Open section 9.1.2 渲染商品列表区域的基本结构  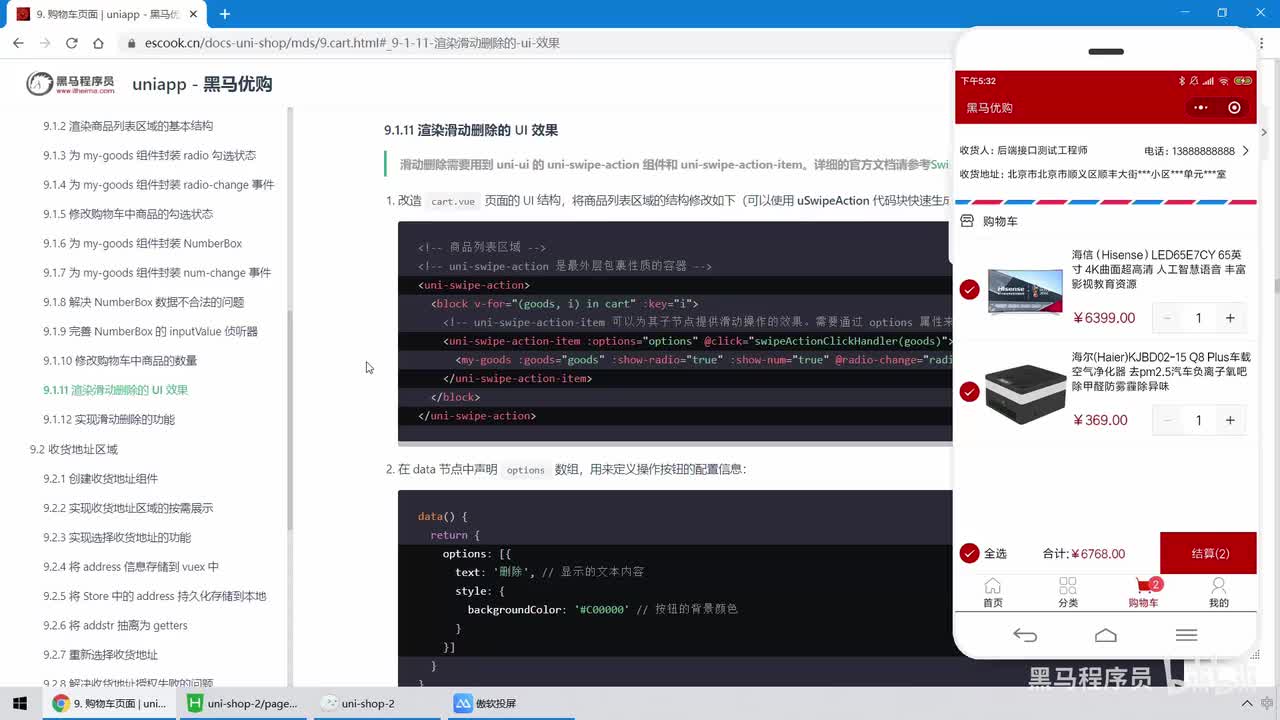[x=128, y=126]
